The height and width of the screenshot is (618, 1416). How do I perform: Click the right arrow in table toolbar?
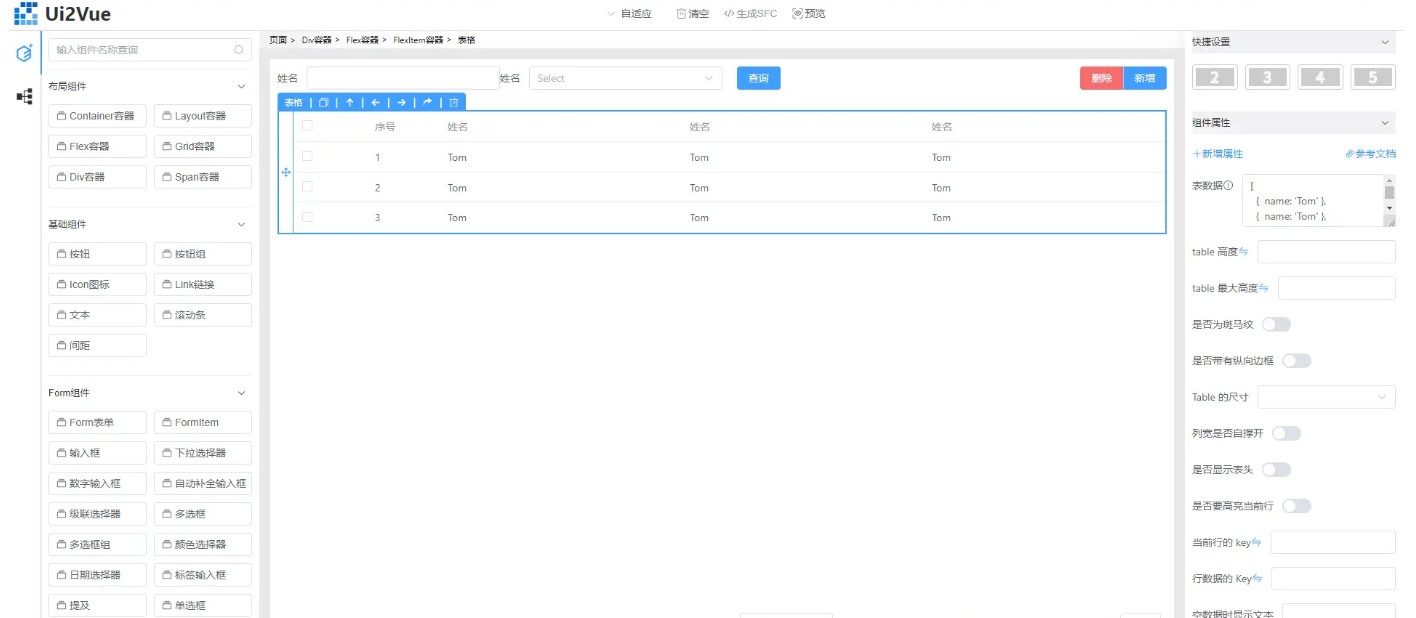pyautogui.click(x=401, y=102)
